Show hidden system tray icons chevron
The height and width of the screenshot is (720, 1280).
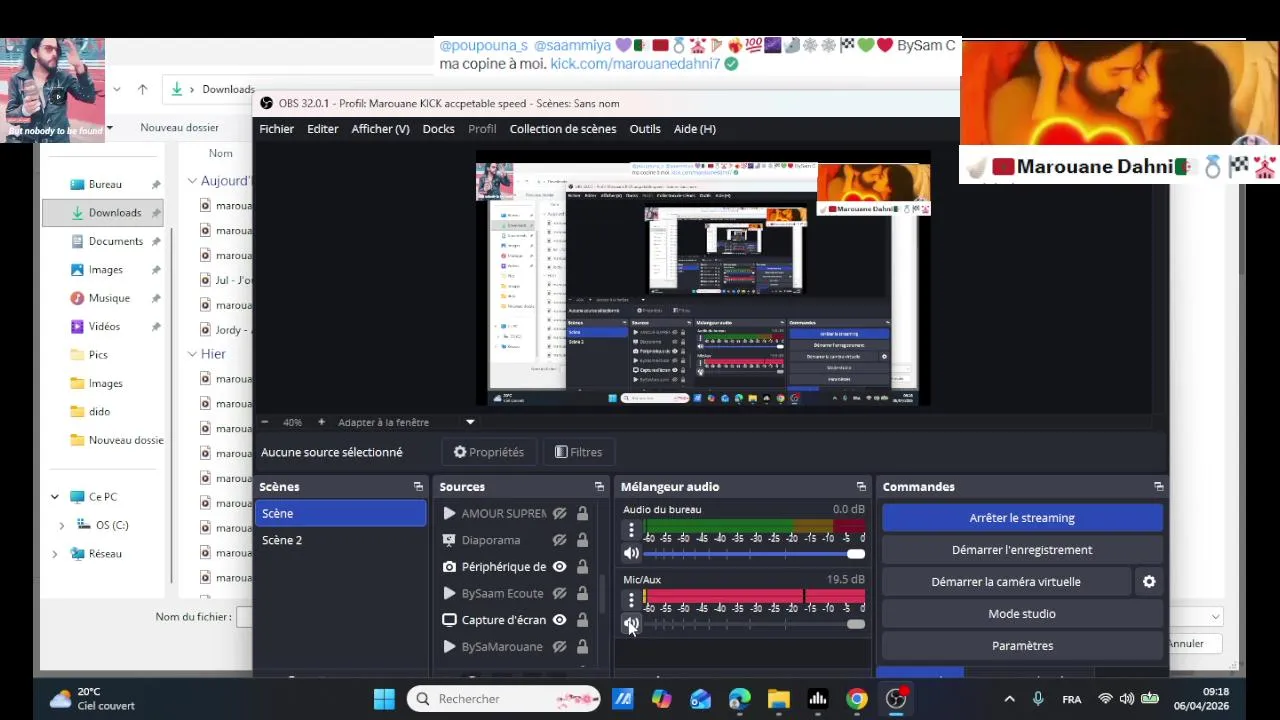[1009, 699]
